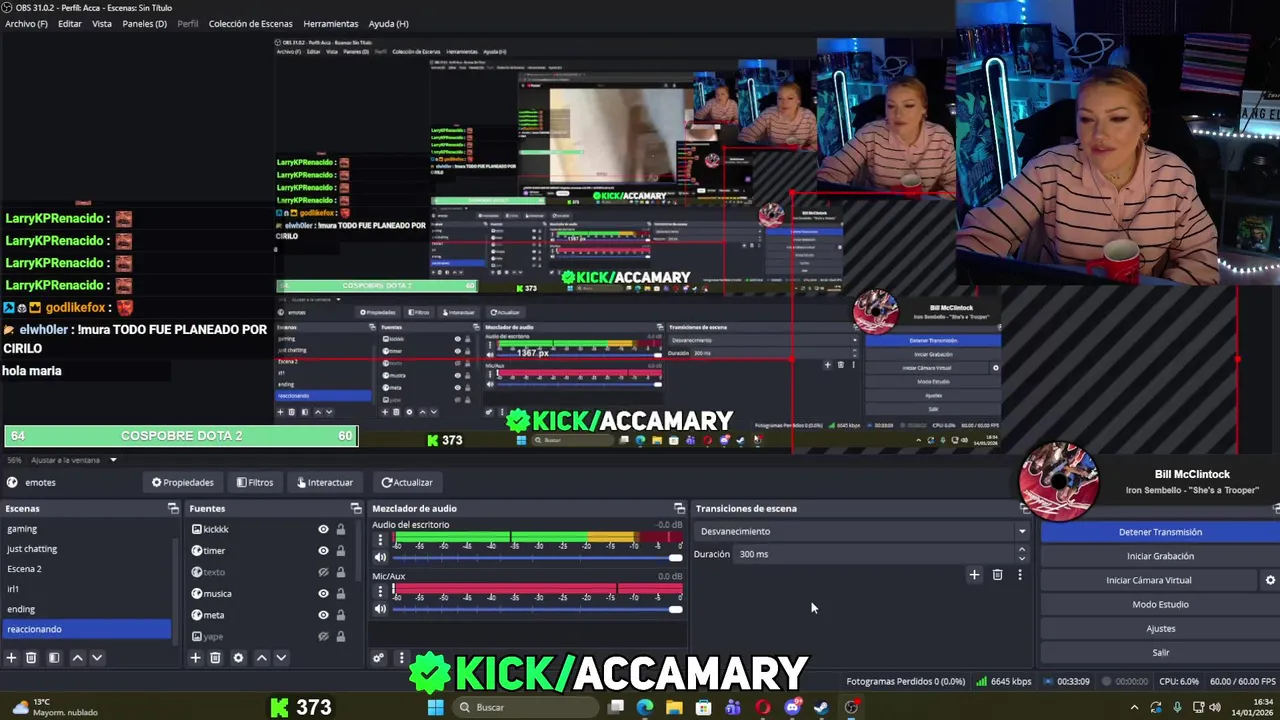Hide the kickkk source
Image resolution: width=1280 pixels, height=720 pixels.
[323, 529]
